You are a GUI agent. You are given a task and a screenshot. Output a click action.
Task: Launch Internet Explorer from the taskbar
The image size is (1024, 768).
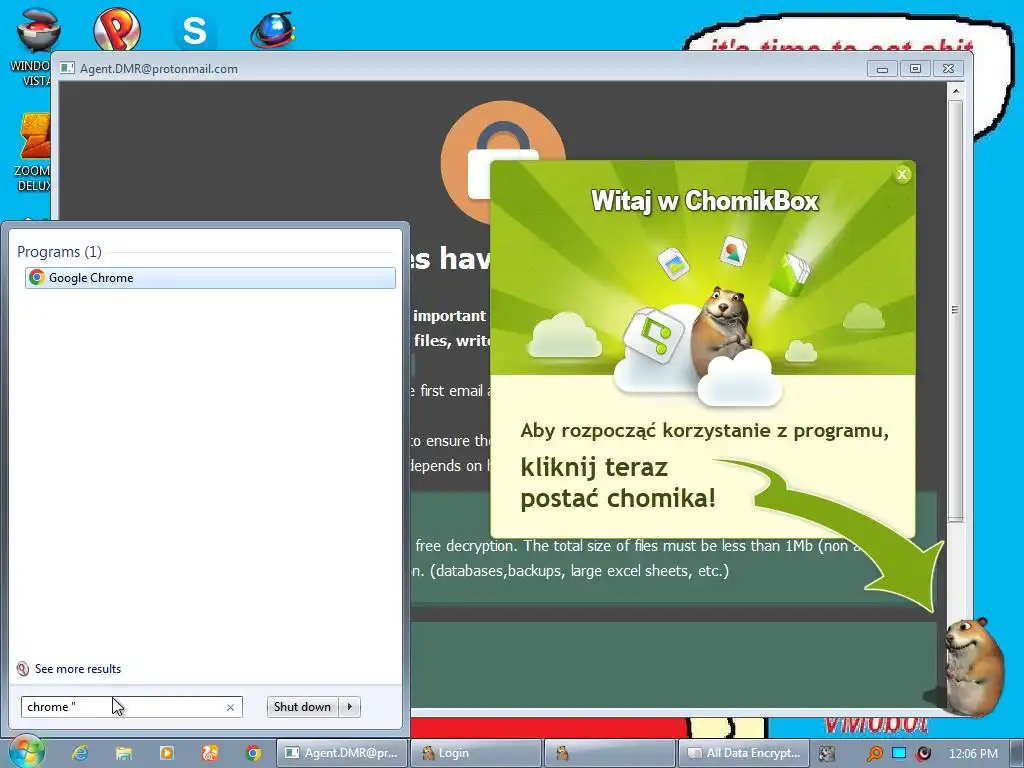point(80,753)
